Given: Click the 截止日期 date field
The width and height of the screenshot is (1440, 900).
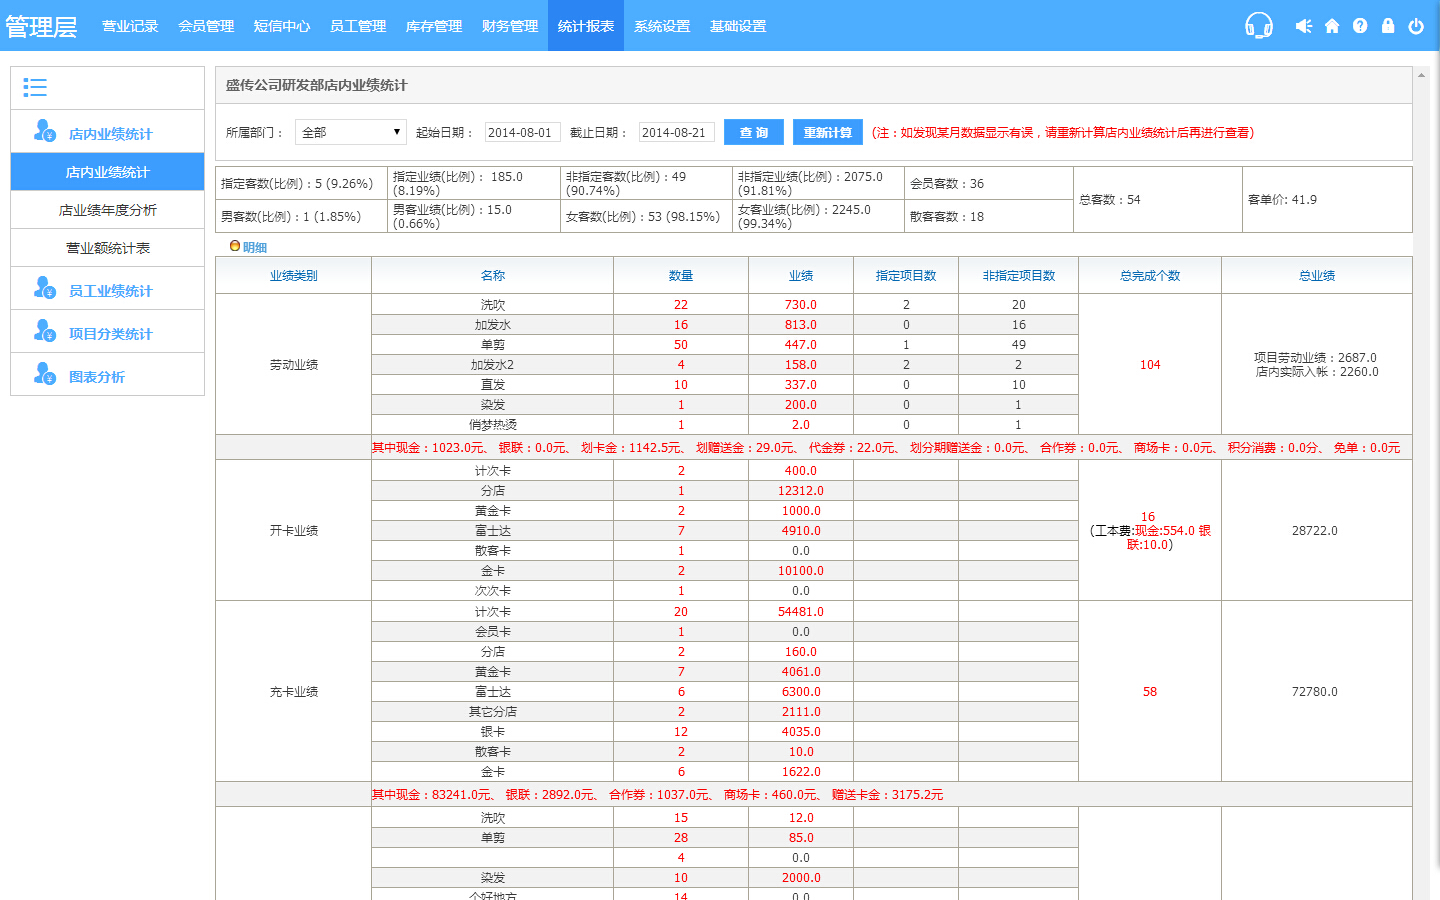Looking at the screenshot, I should [676, 132].
